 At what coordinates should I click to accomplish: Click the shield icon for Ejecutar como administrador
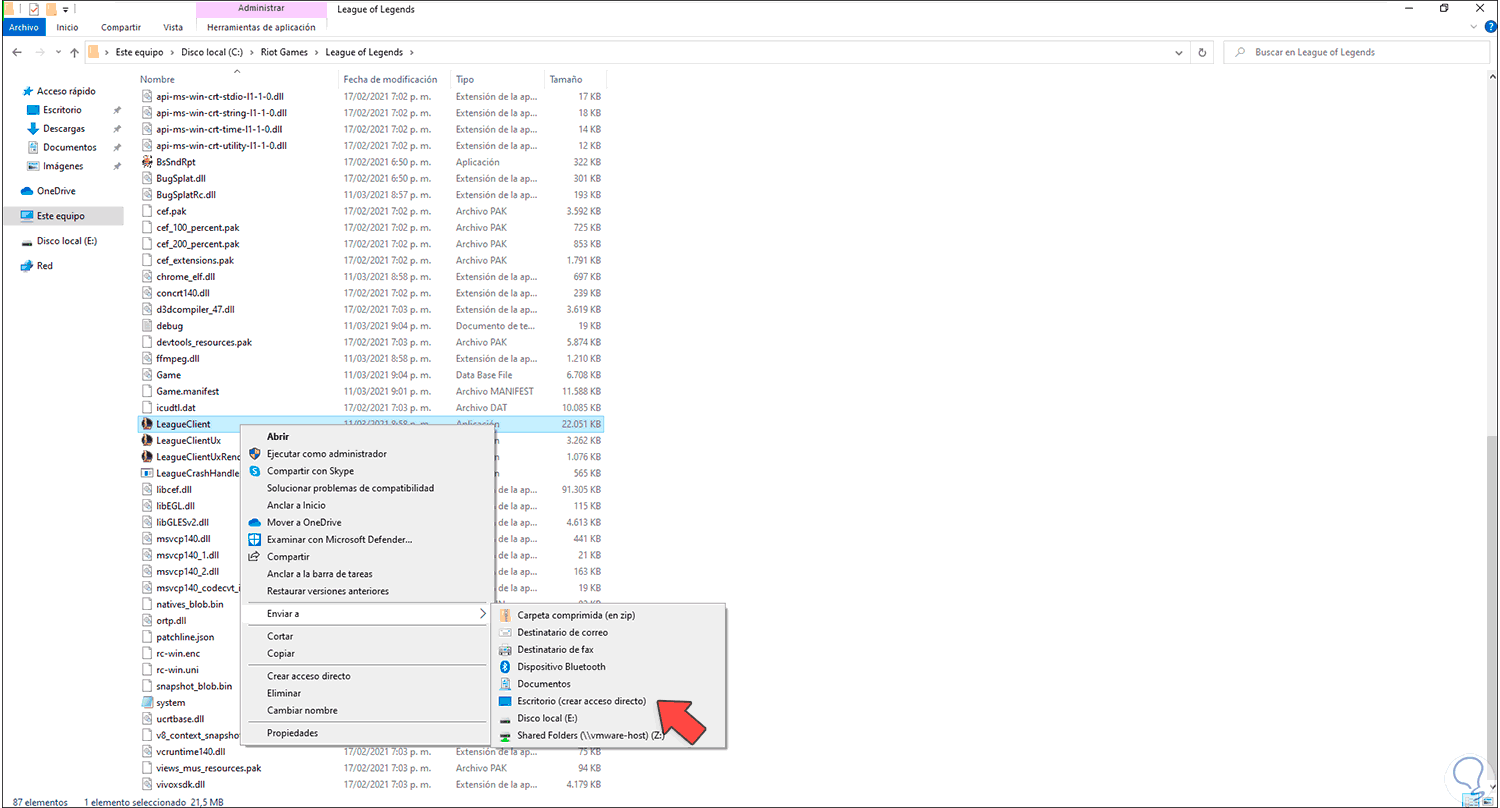(x=254, y=453)
